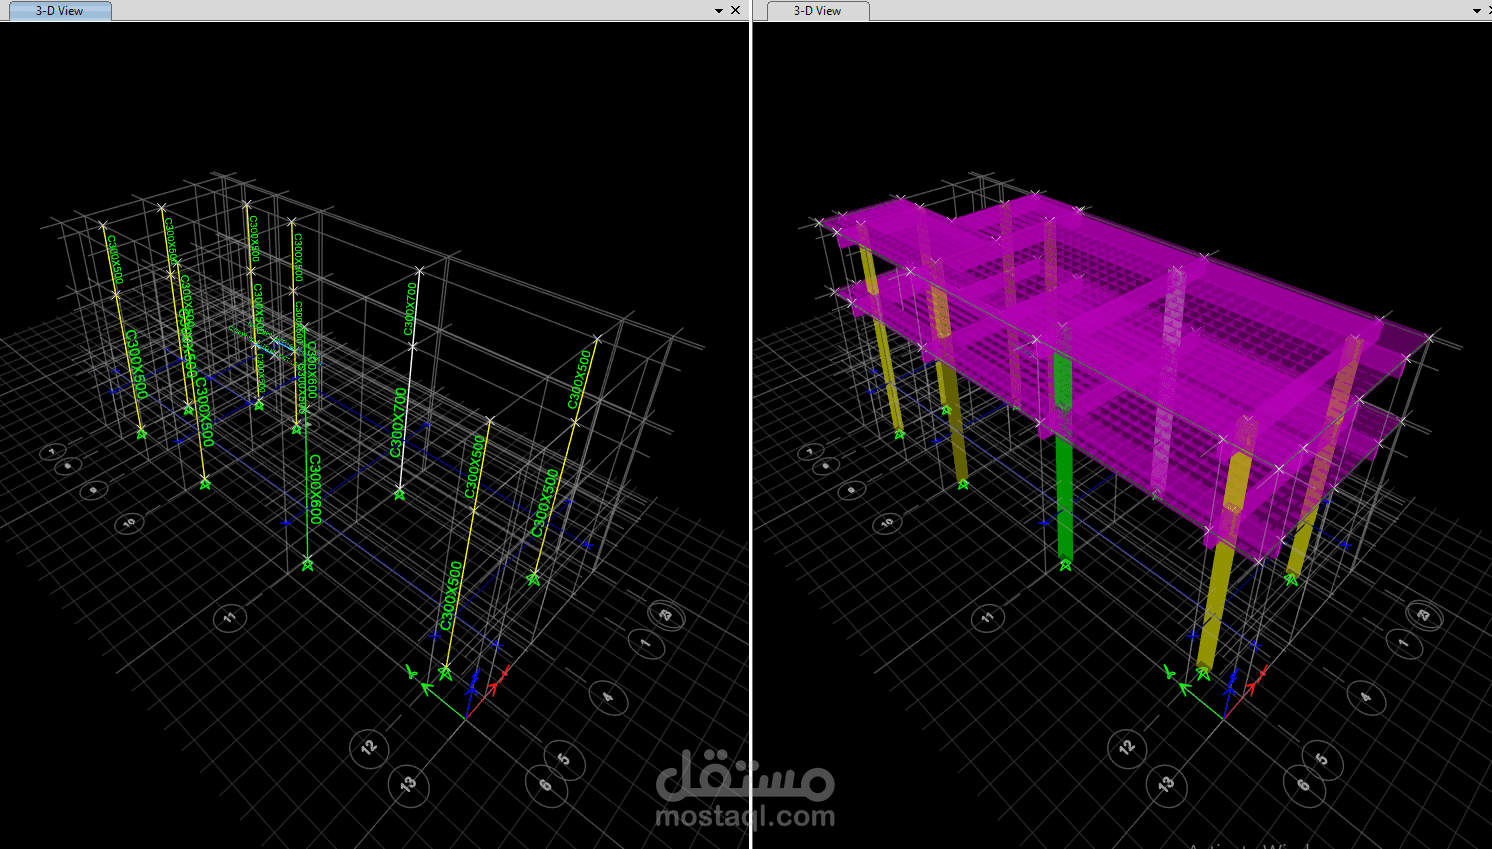Select the support below the green extruded column
Image resolution: width=1492 pixels, height=849 pixels.
(1065, 565)
